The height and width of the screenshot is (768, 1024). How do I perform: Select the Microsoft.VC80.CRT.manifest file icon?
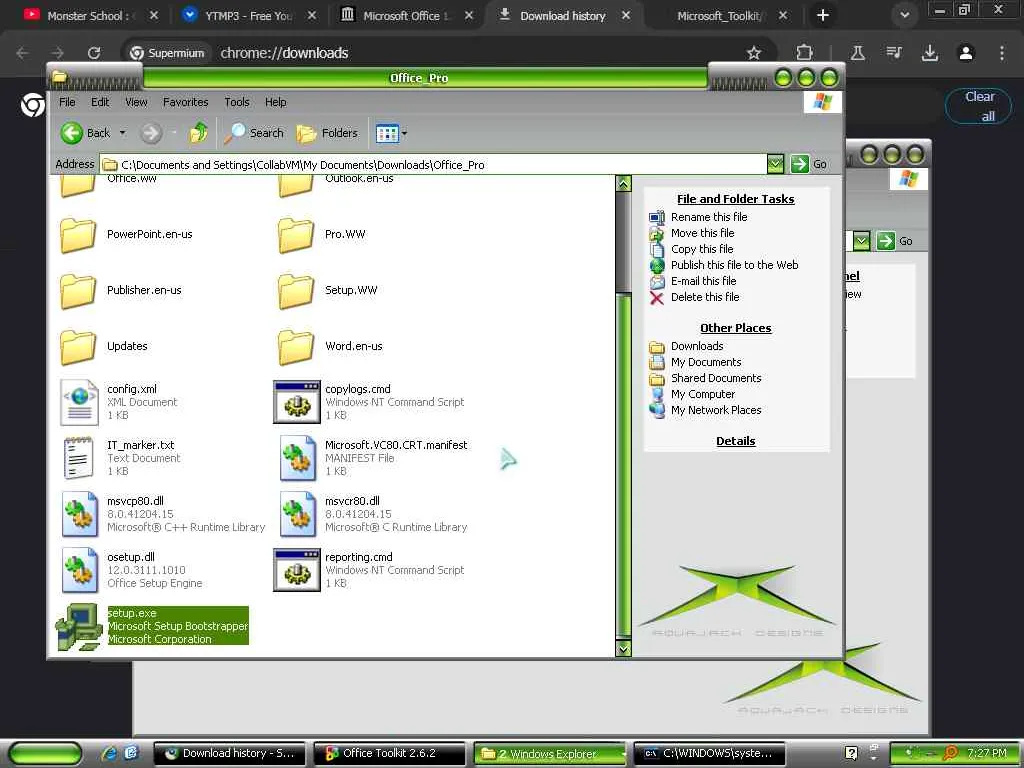click(x=298, y=458)
